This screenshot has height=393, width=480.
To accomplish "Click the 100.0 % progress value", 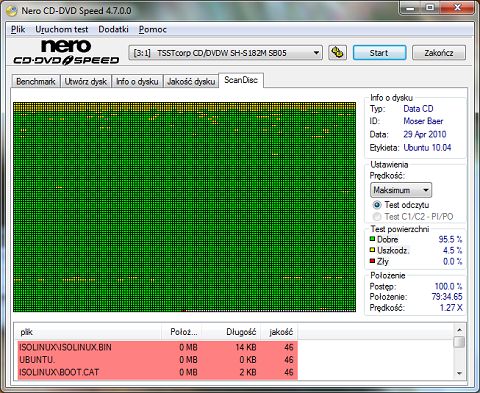I will pos(448,286).
